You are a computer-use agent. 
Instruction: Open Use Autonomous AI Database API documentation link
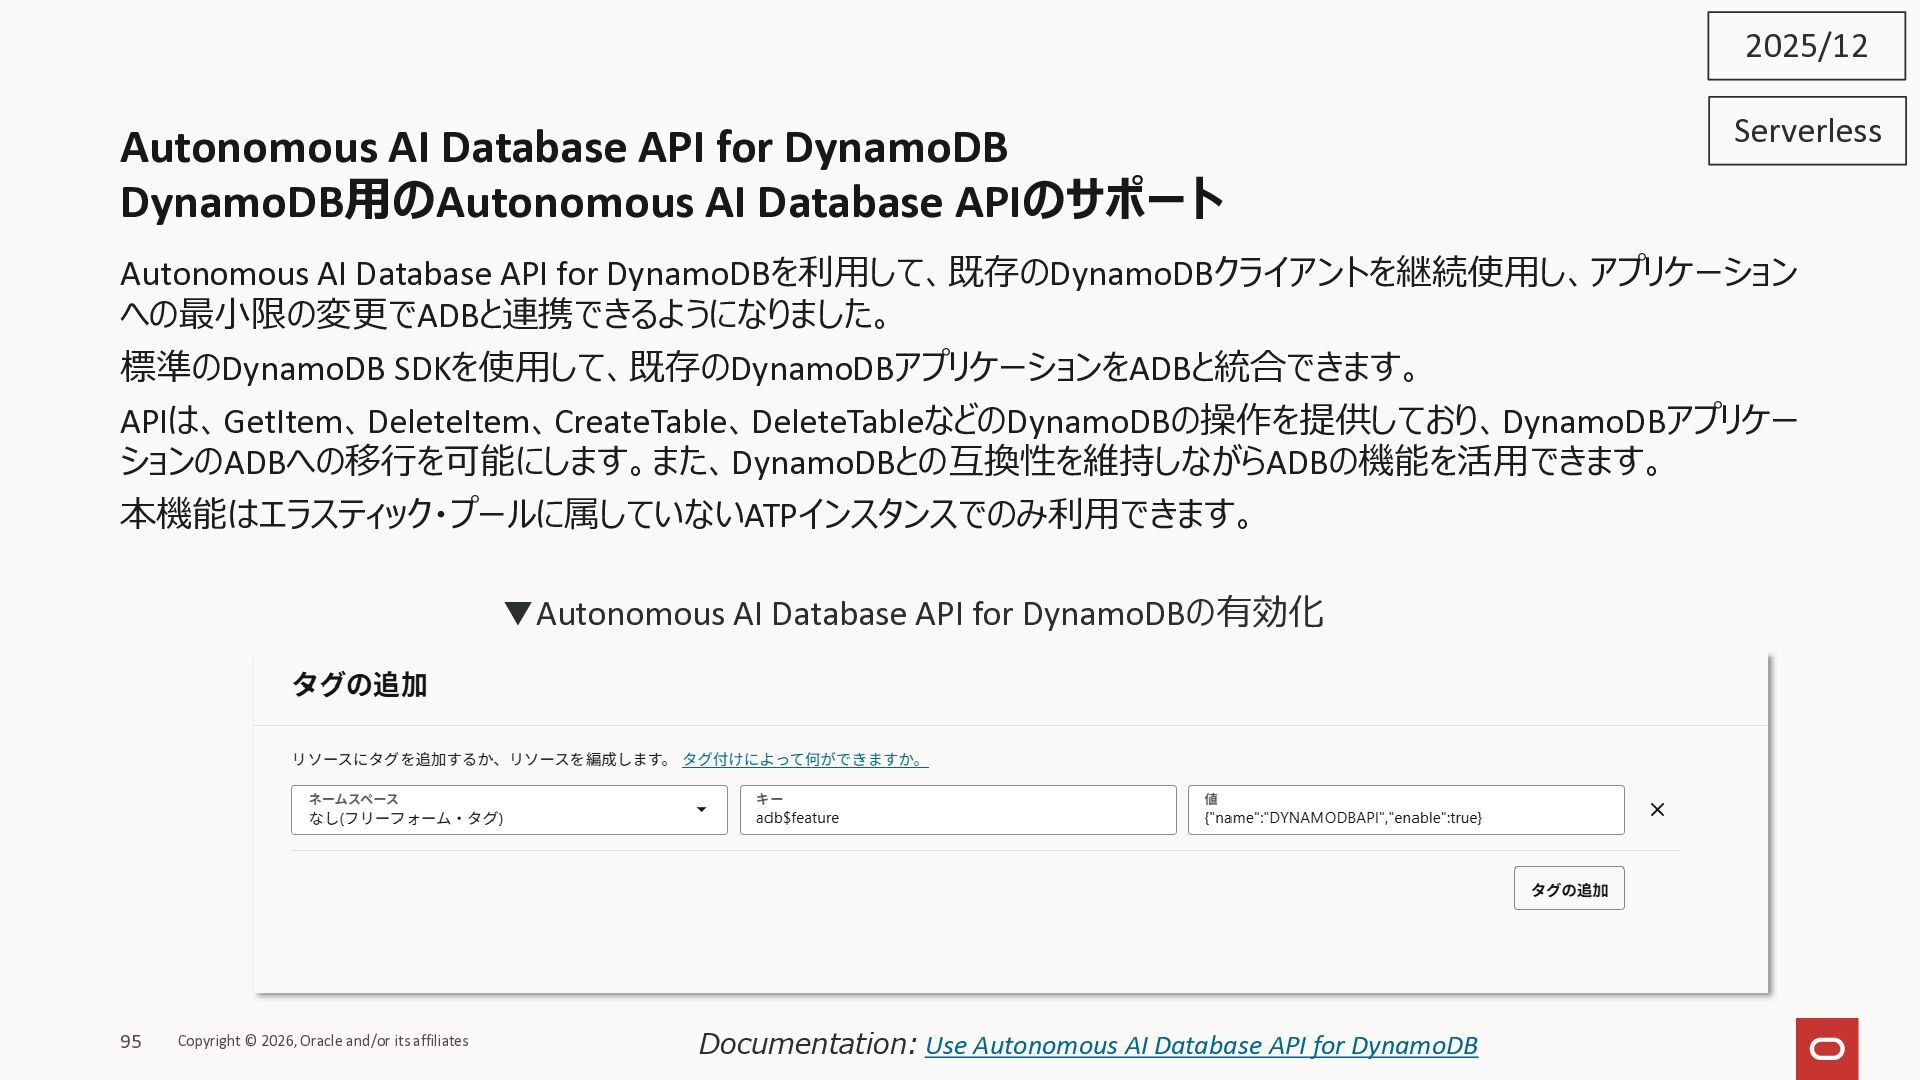(1200, 1045)
